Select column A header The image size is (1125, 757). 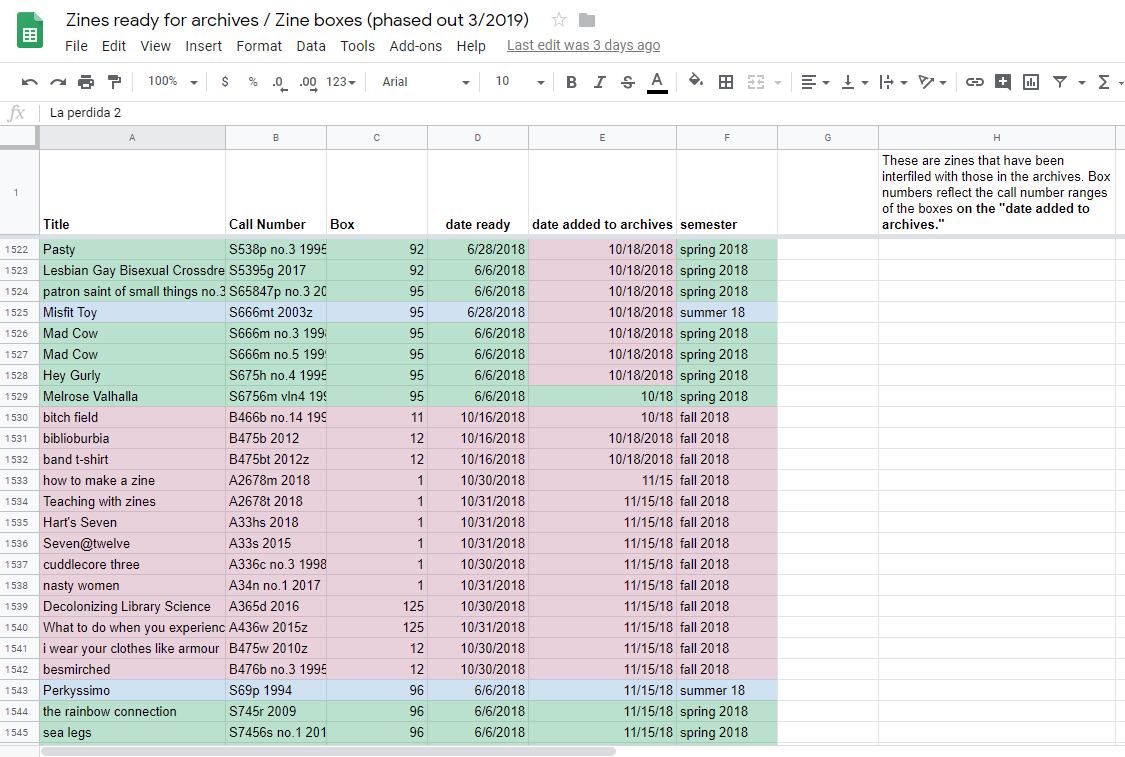coord(132,138)
